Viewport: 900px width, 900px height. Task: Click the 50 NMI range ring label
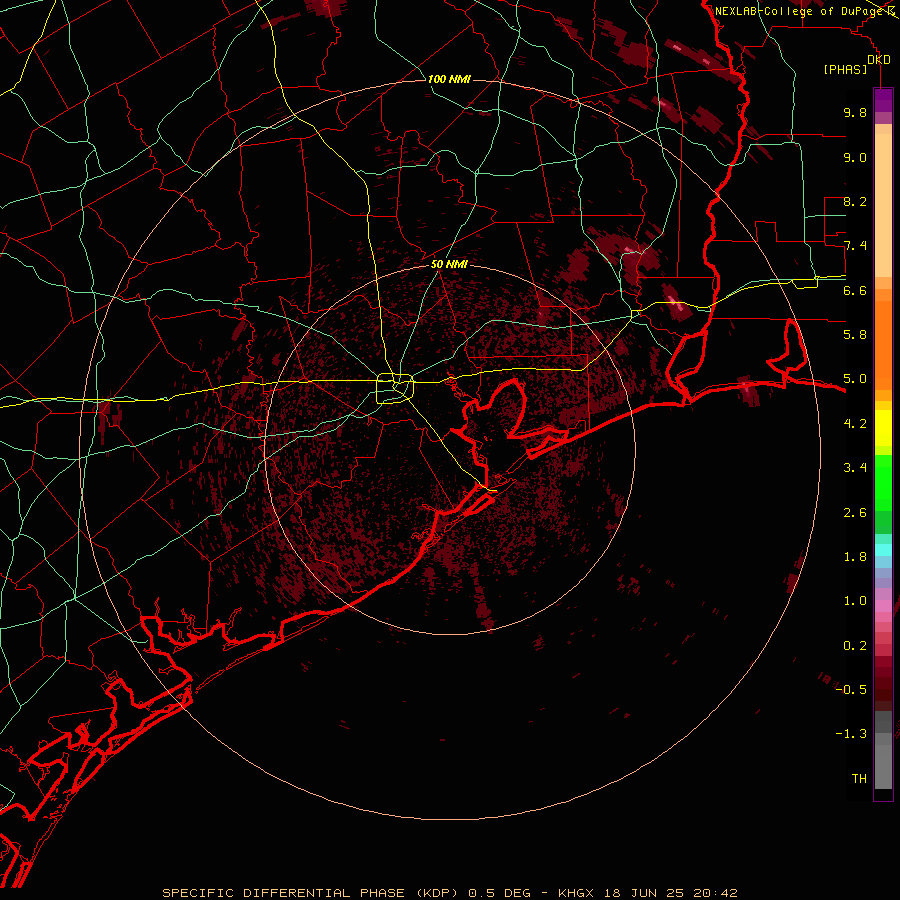pyautogui.click(x=449, y=264)
